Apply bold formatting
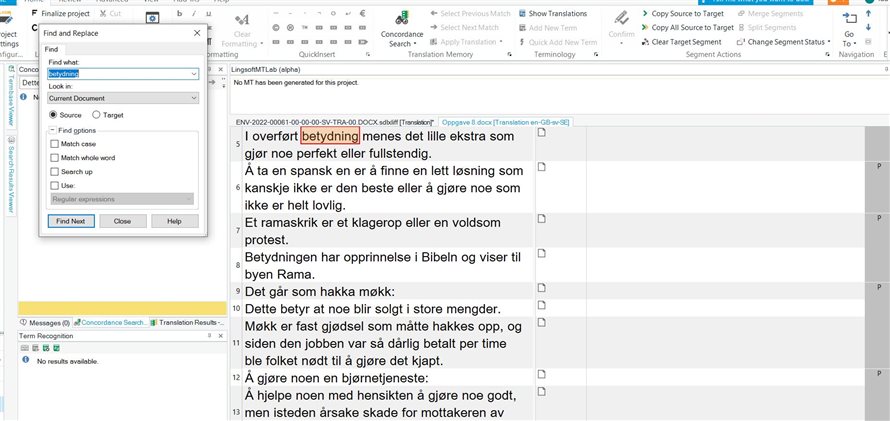This screenshot has width=890, height=421. click(x=179, y=13)
